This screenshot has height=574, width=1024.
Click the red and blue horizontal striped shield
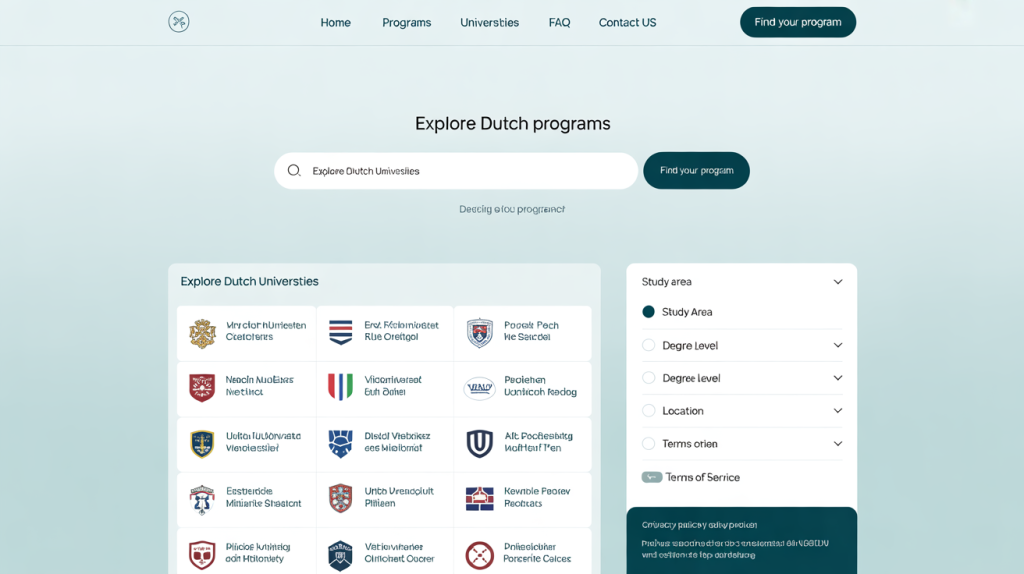coord(341,332)
